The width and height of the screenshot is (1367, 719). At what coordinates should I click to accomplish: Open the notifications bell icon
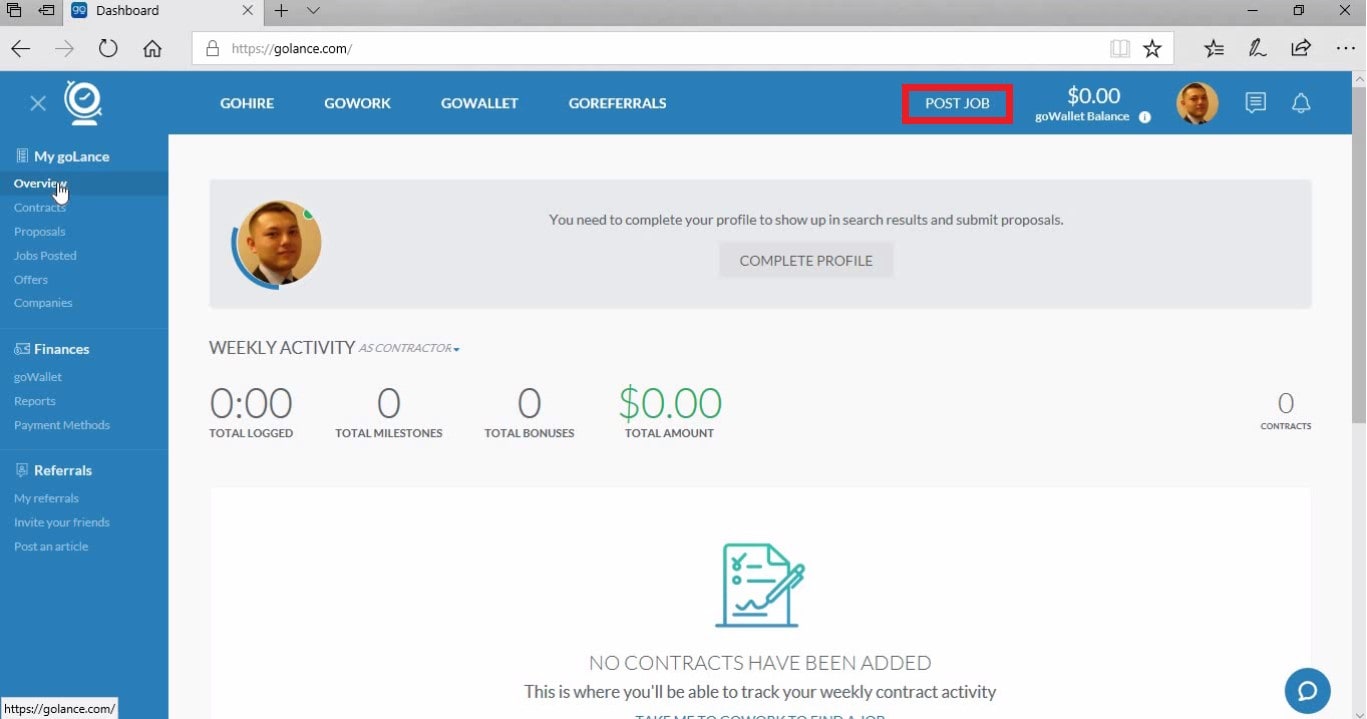tap(1301, 103)
